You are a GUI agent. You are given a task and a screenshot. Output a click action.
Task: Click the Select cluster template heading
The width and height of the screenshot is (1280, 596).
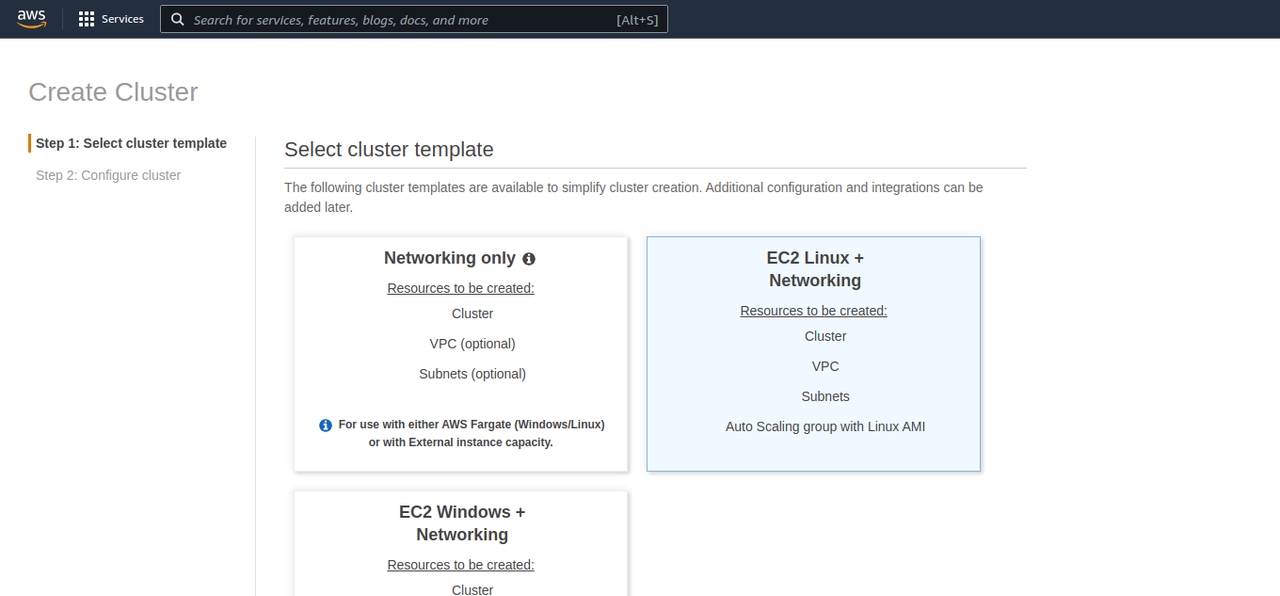click(x=389, y=149)
